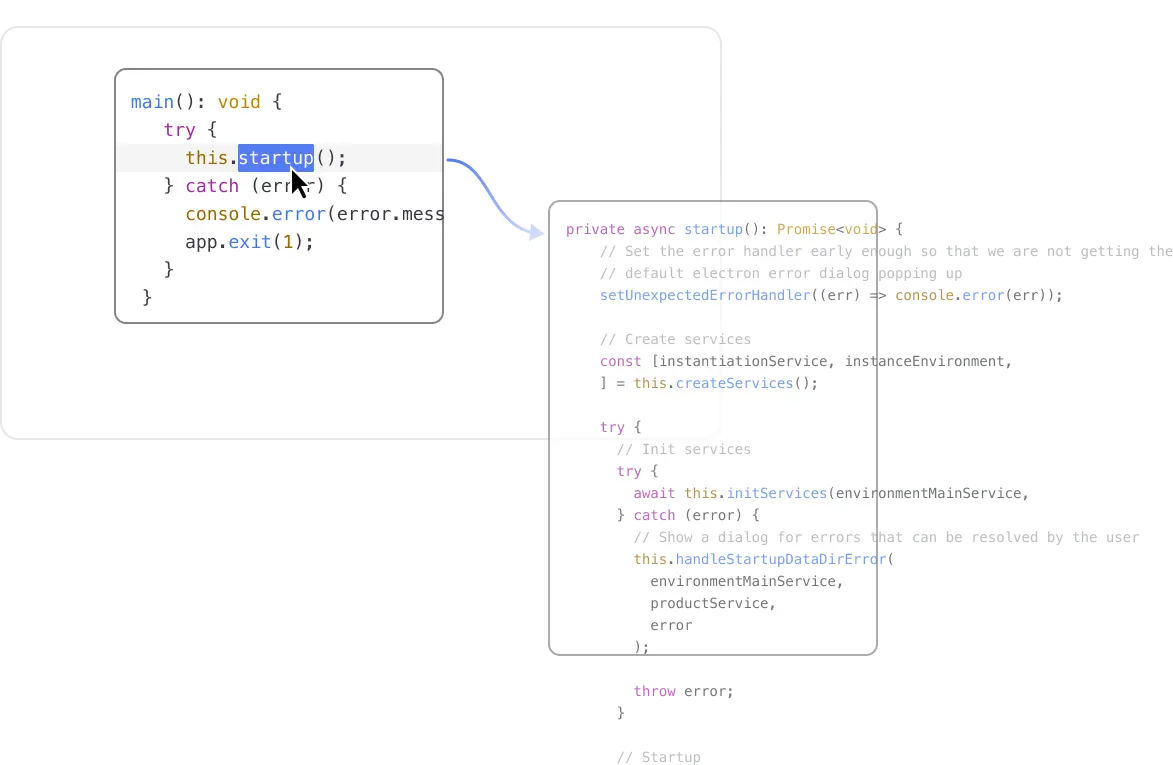Click the setUnexpectedErrorHandler call
1173x765 pixels.
pos(703,295)
